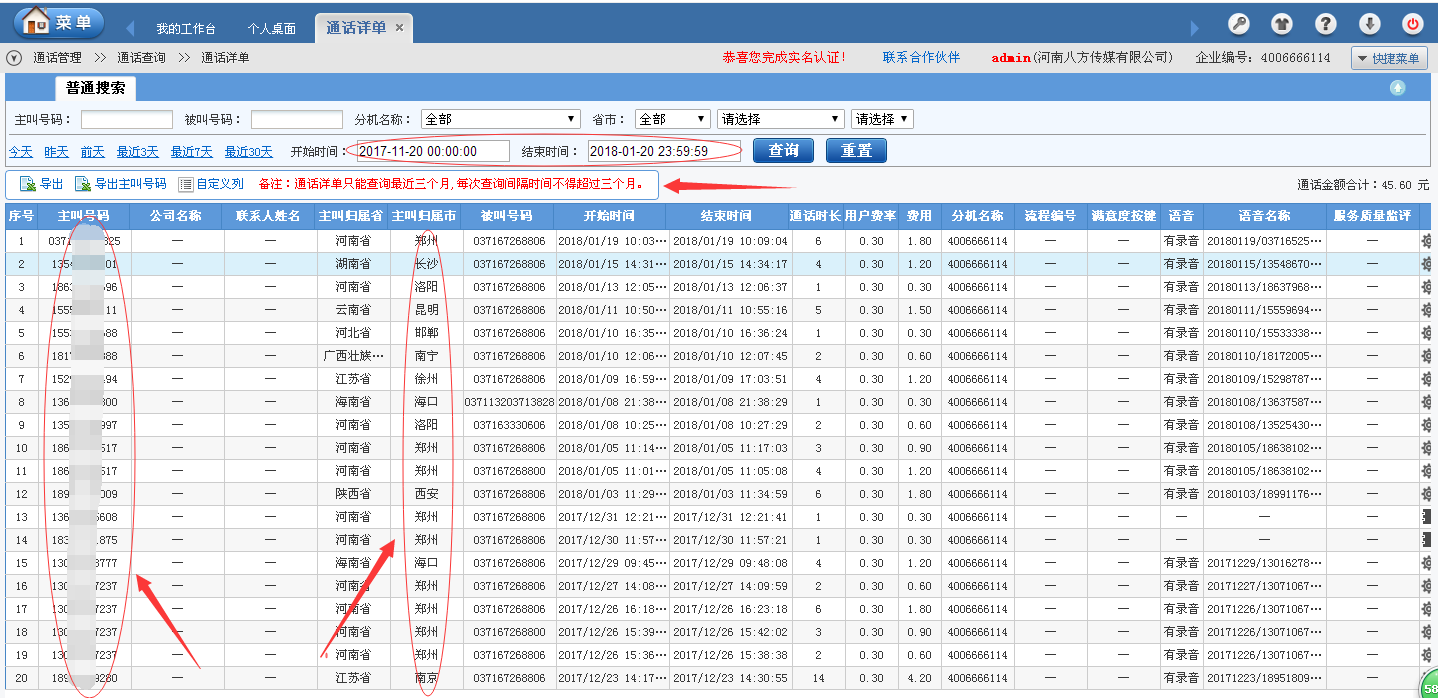Expand the 分机名称 dropdown
Screen dimensions: 1438x698
click(501, 119)
